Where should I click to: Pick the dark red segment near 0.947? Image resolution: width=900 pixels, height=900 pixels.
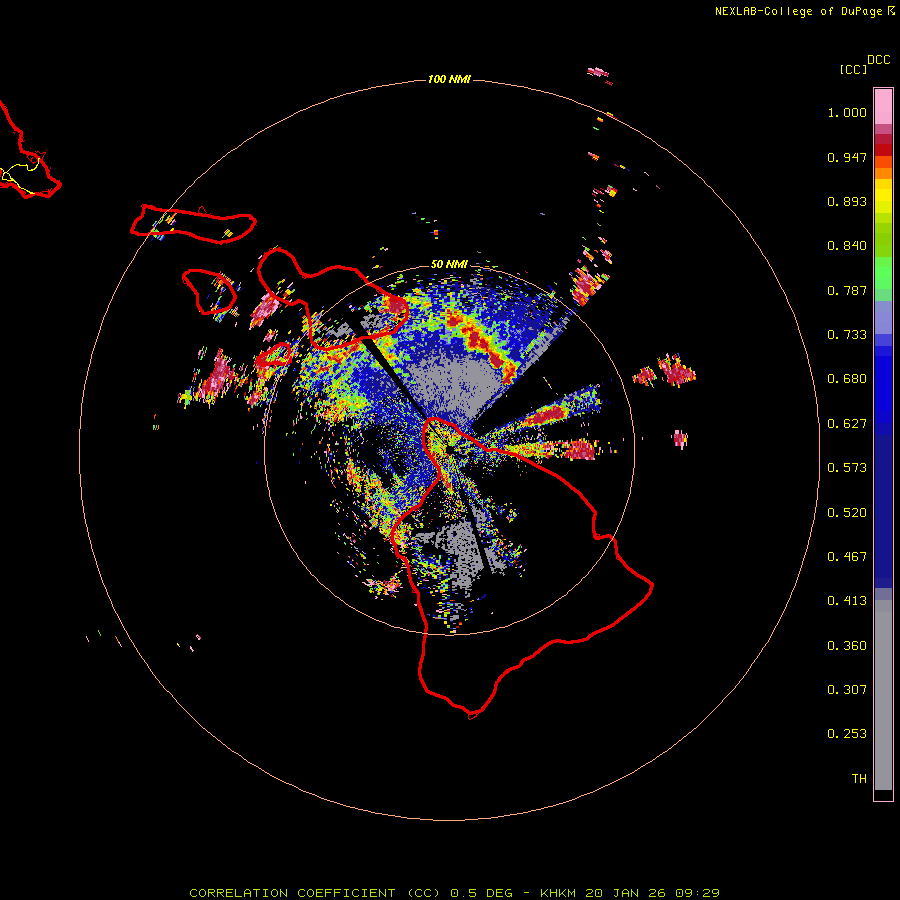883,150
